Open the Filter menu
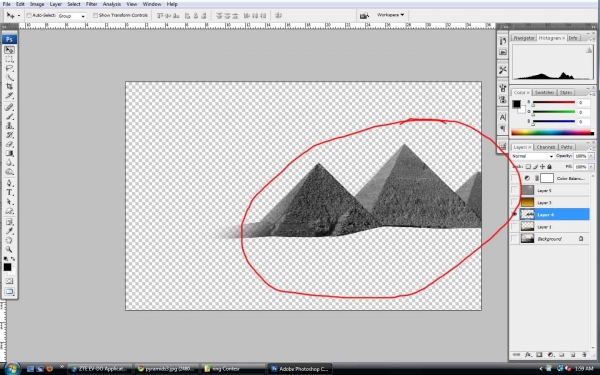The height and width of the screenshot is (375, 600). pos(91,4)
